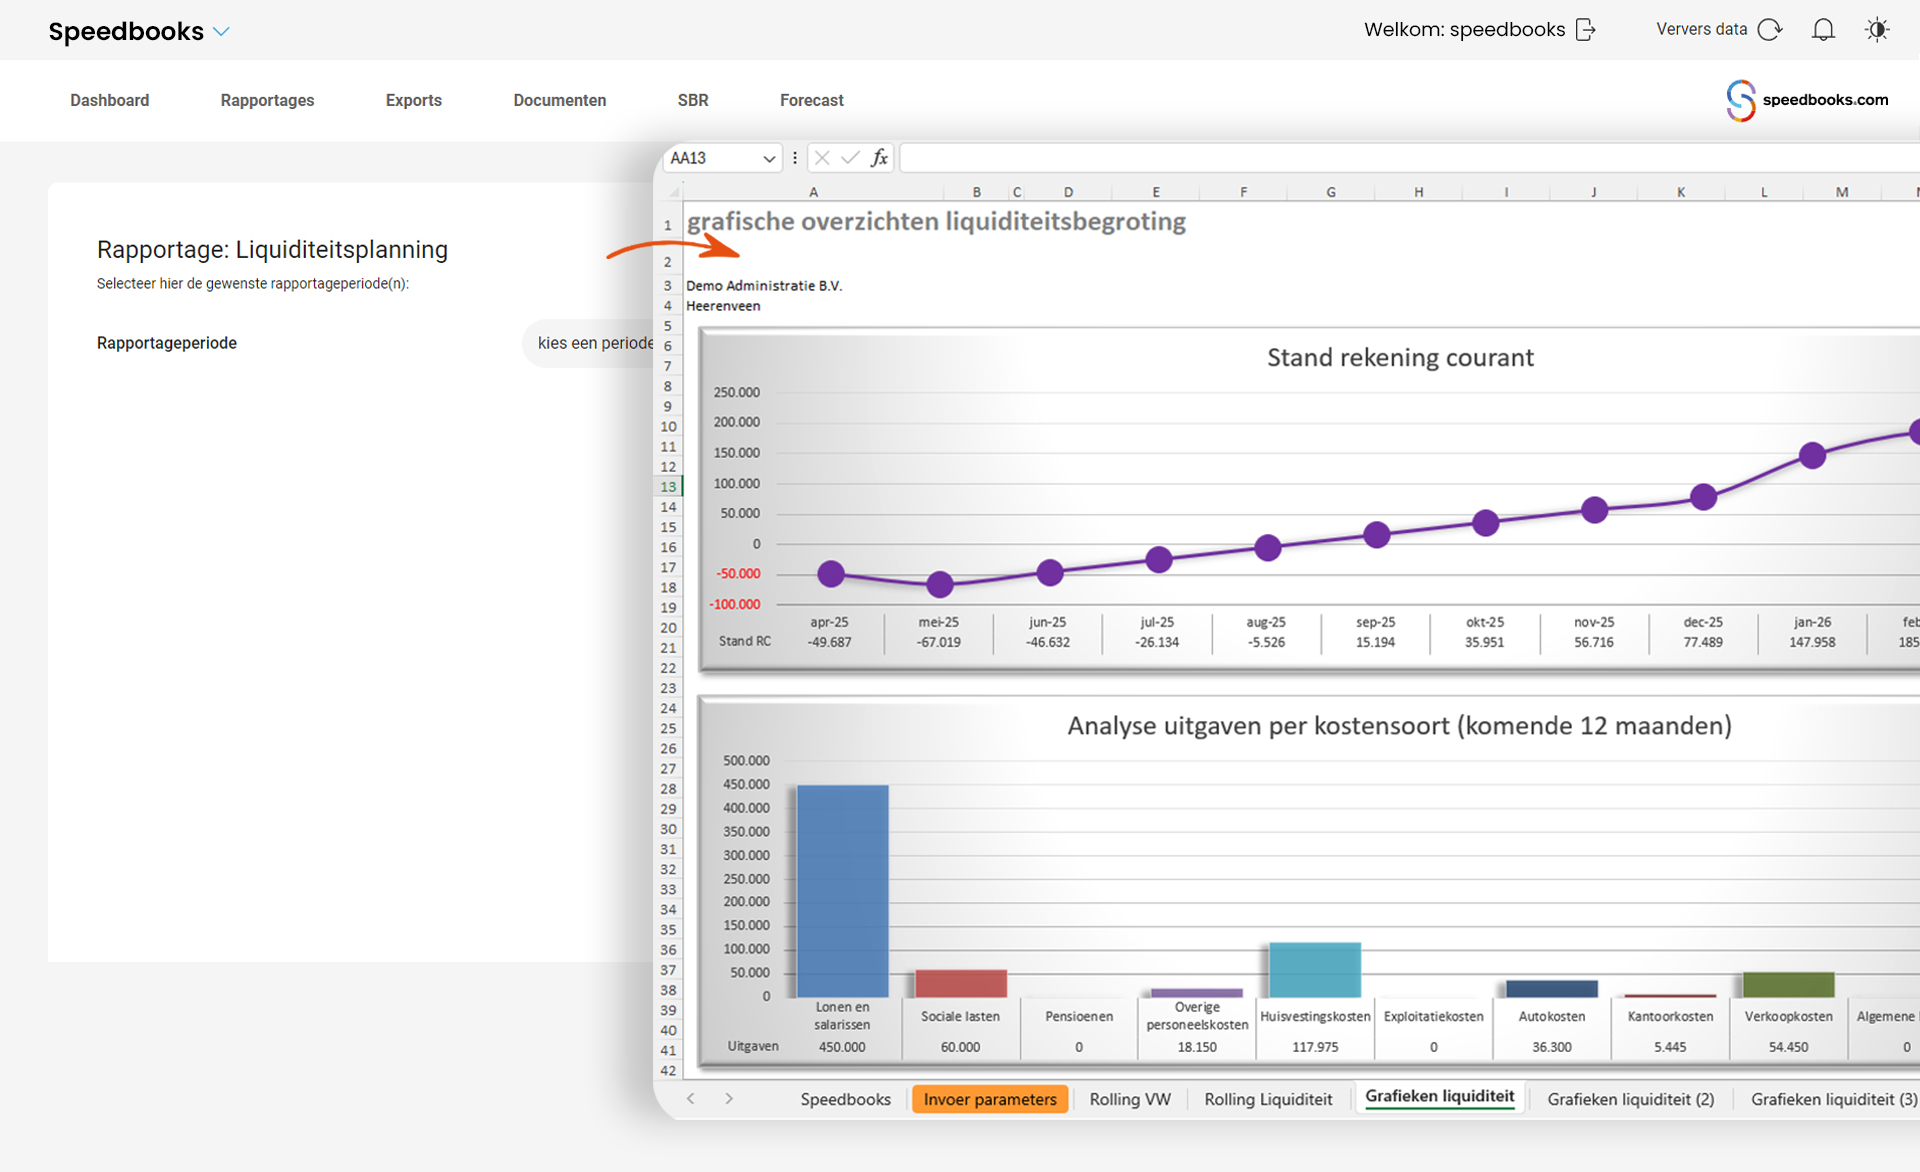Click the speedbooks.com logo
Screen dimensions: 1920x1172
point(1807,100)
